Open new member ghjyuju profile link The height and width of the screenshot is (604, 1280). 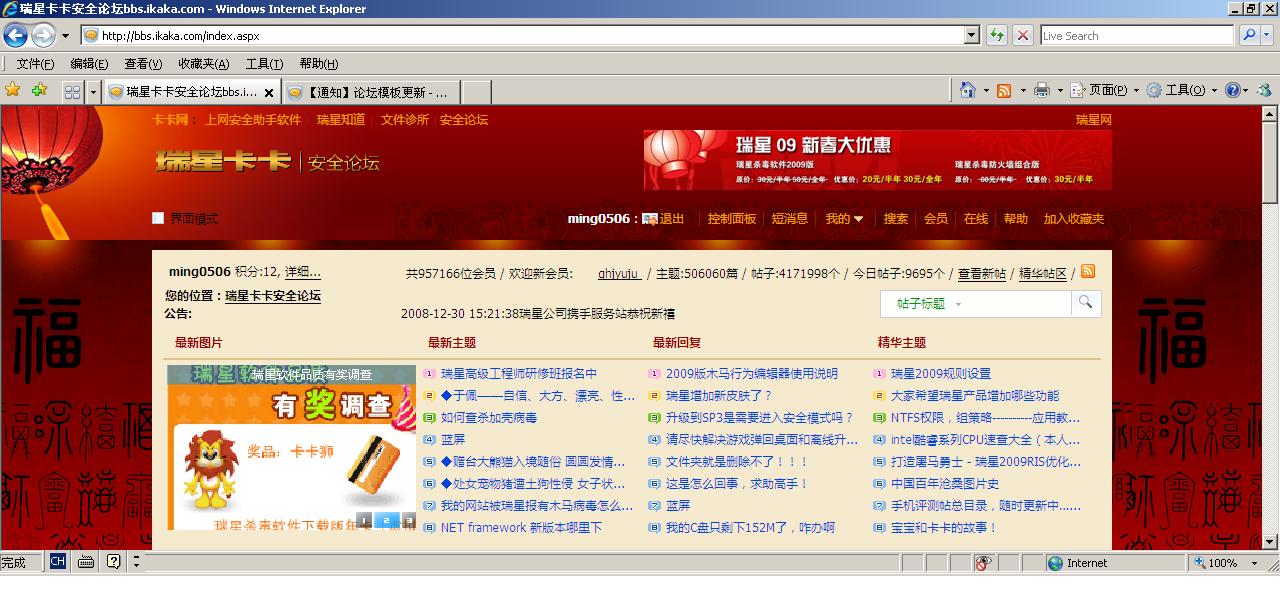point(619,273)
